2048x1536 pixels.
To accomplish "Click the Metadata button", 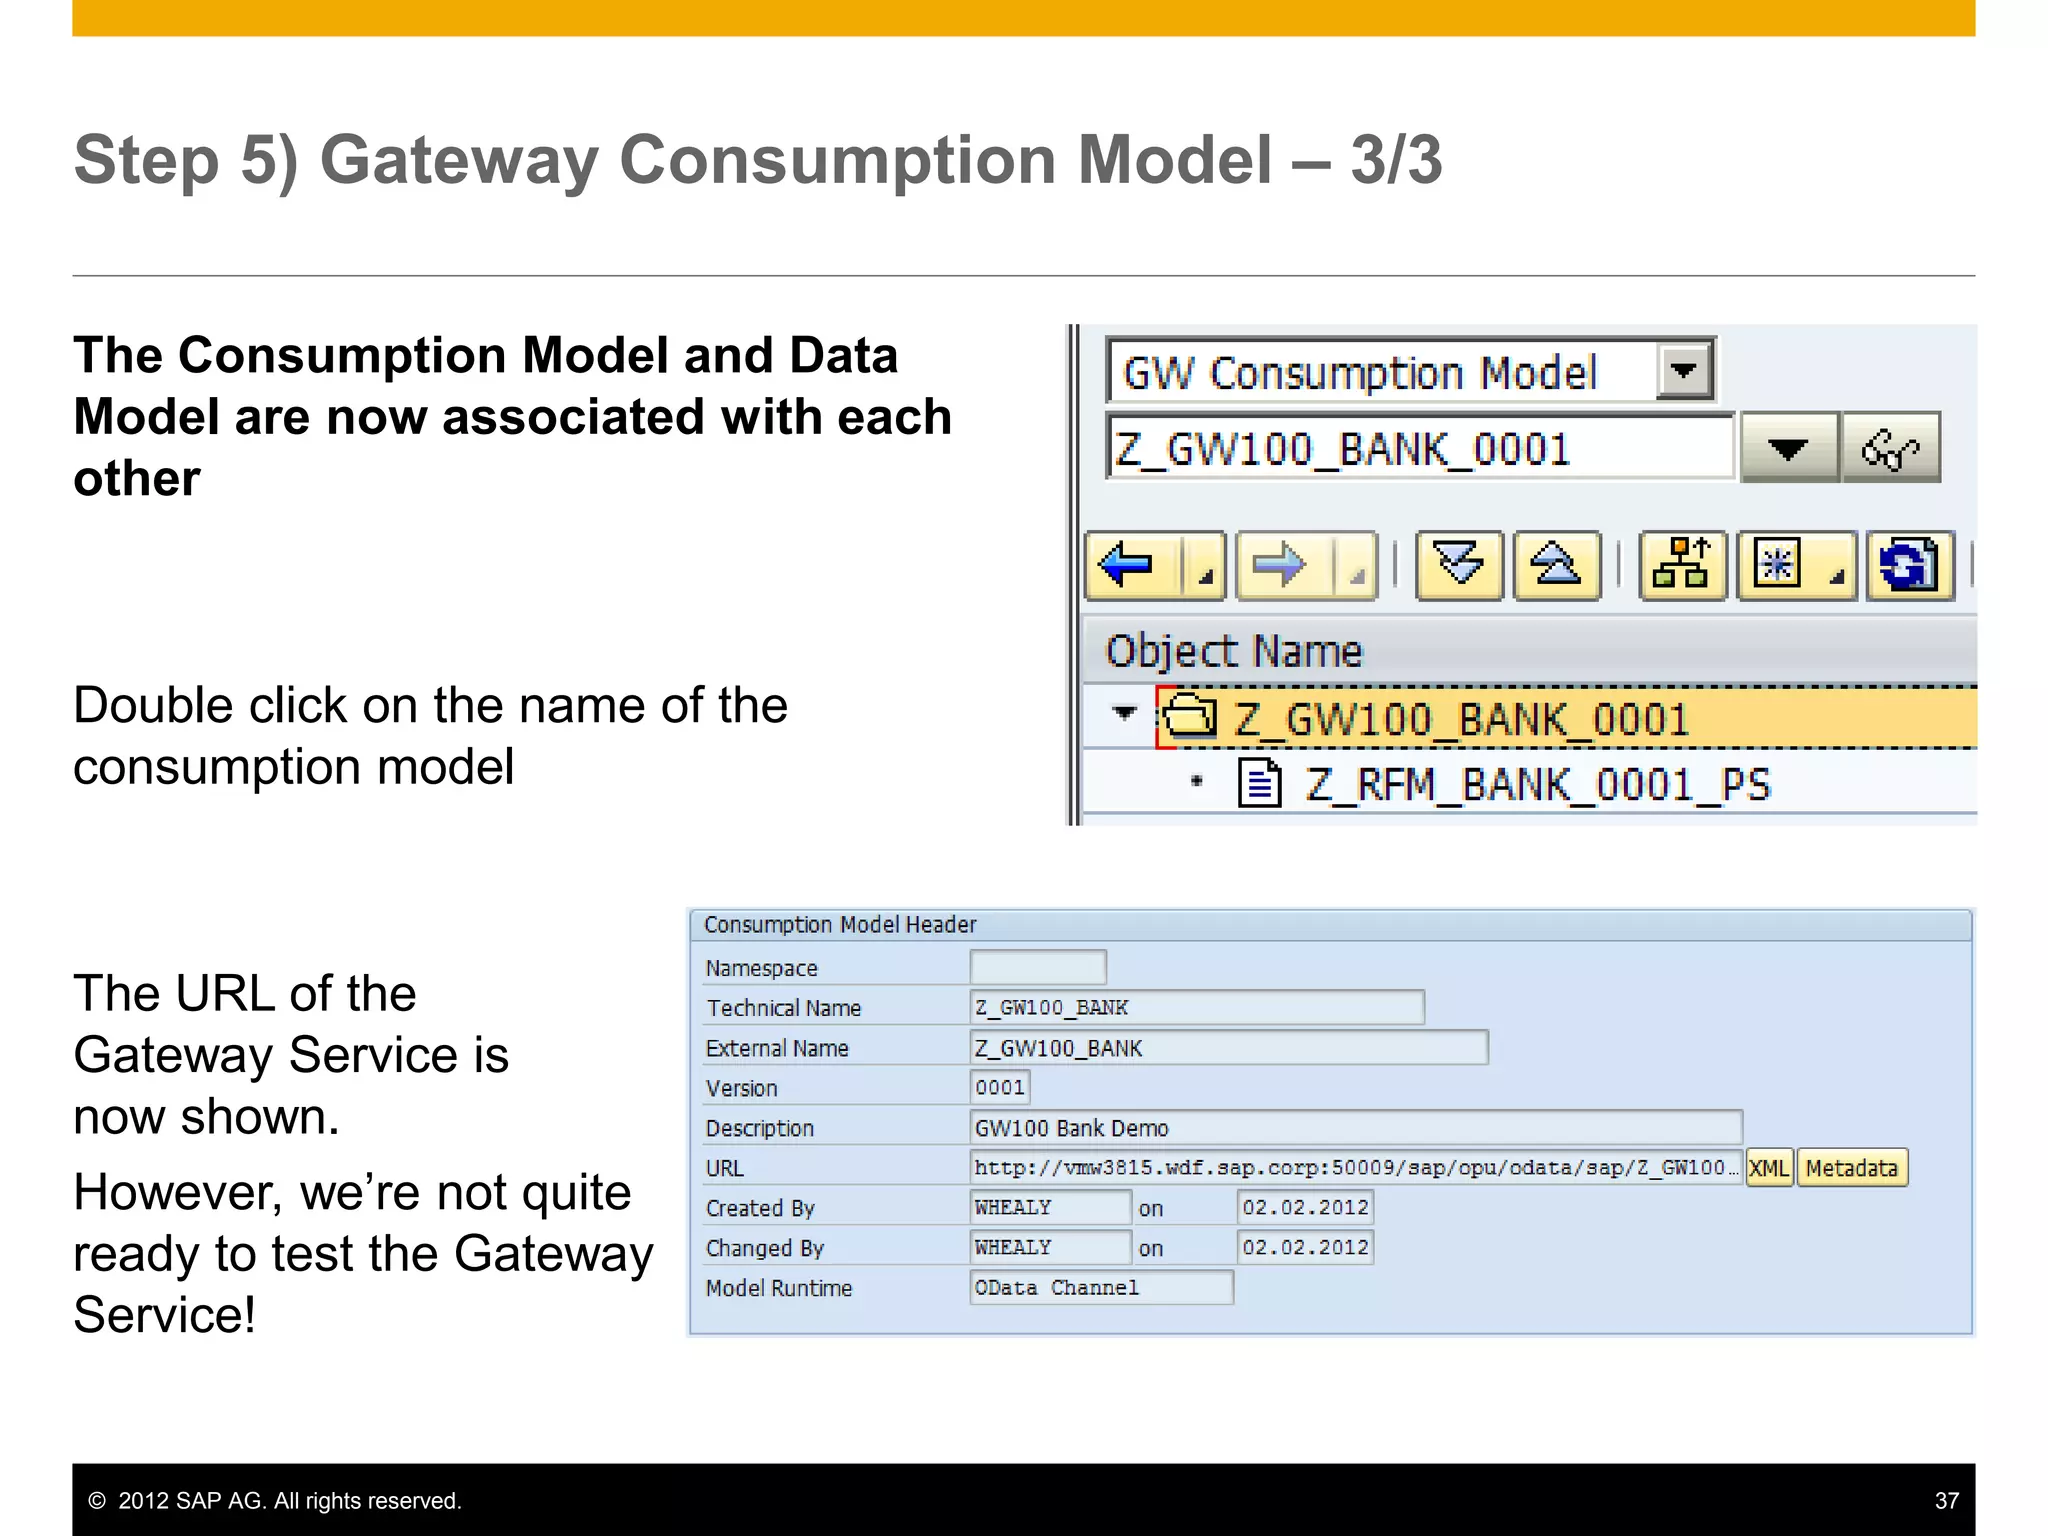I will coord(1852,1168).
